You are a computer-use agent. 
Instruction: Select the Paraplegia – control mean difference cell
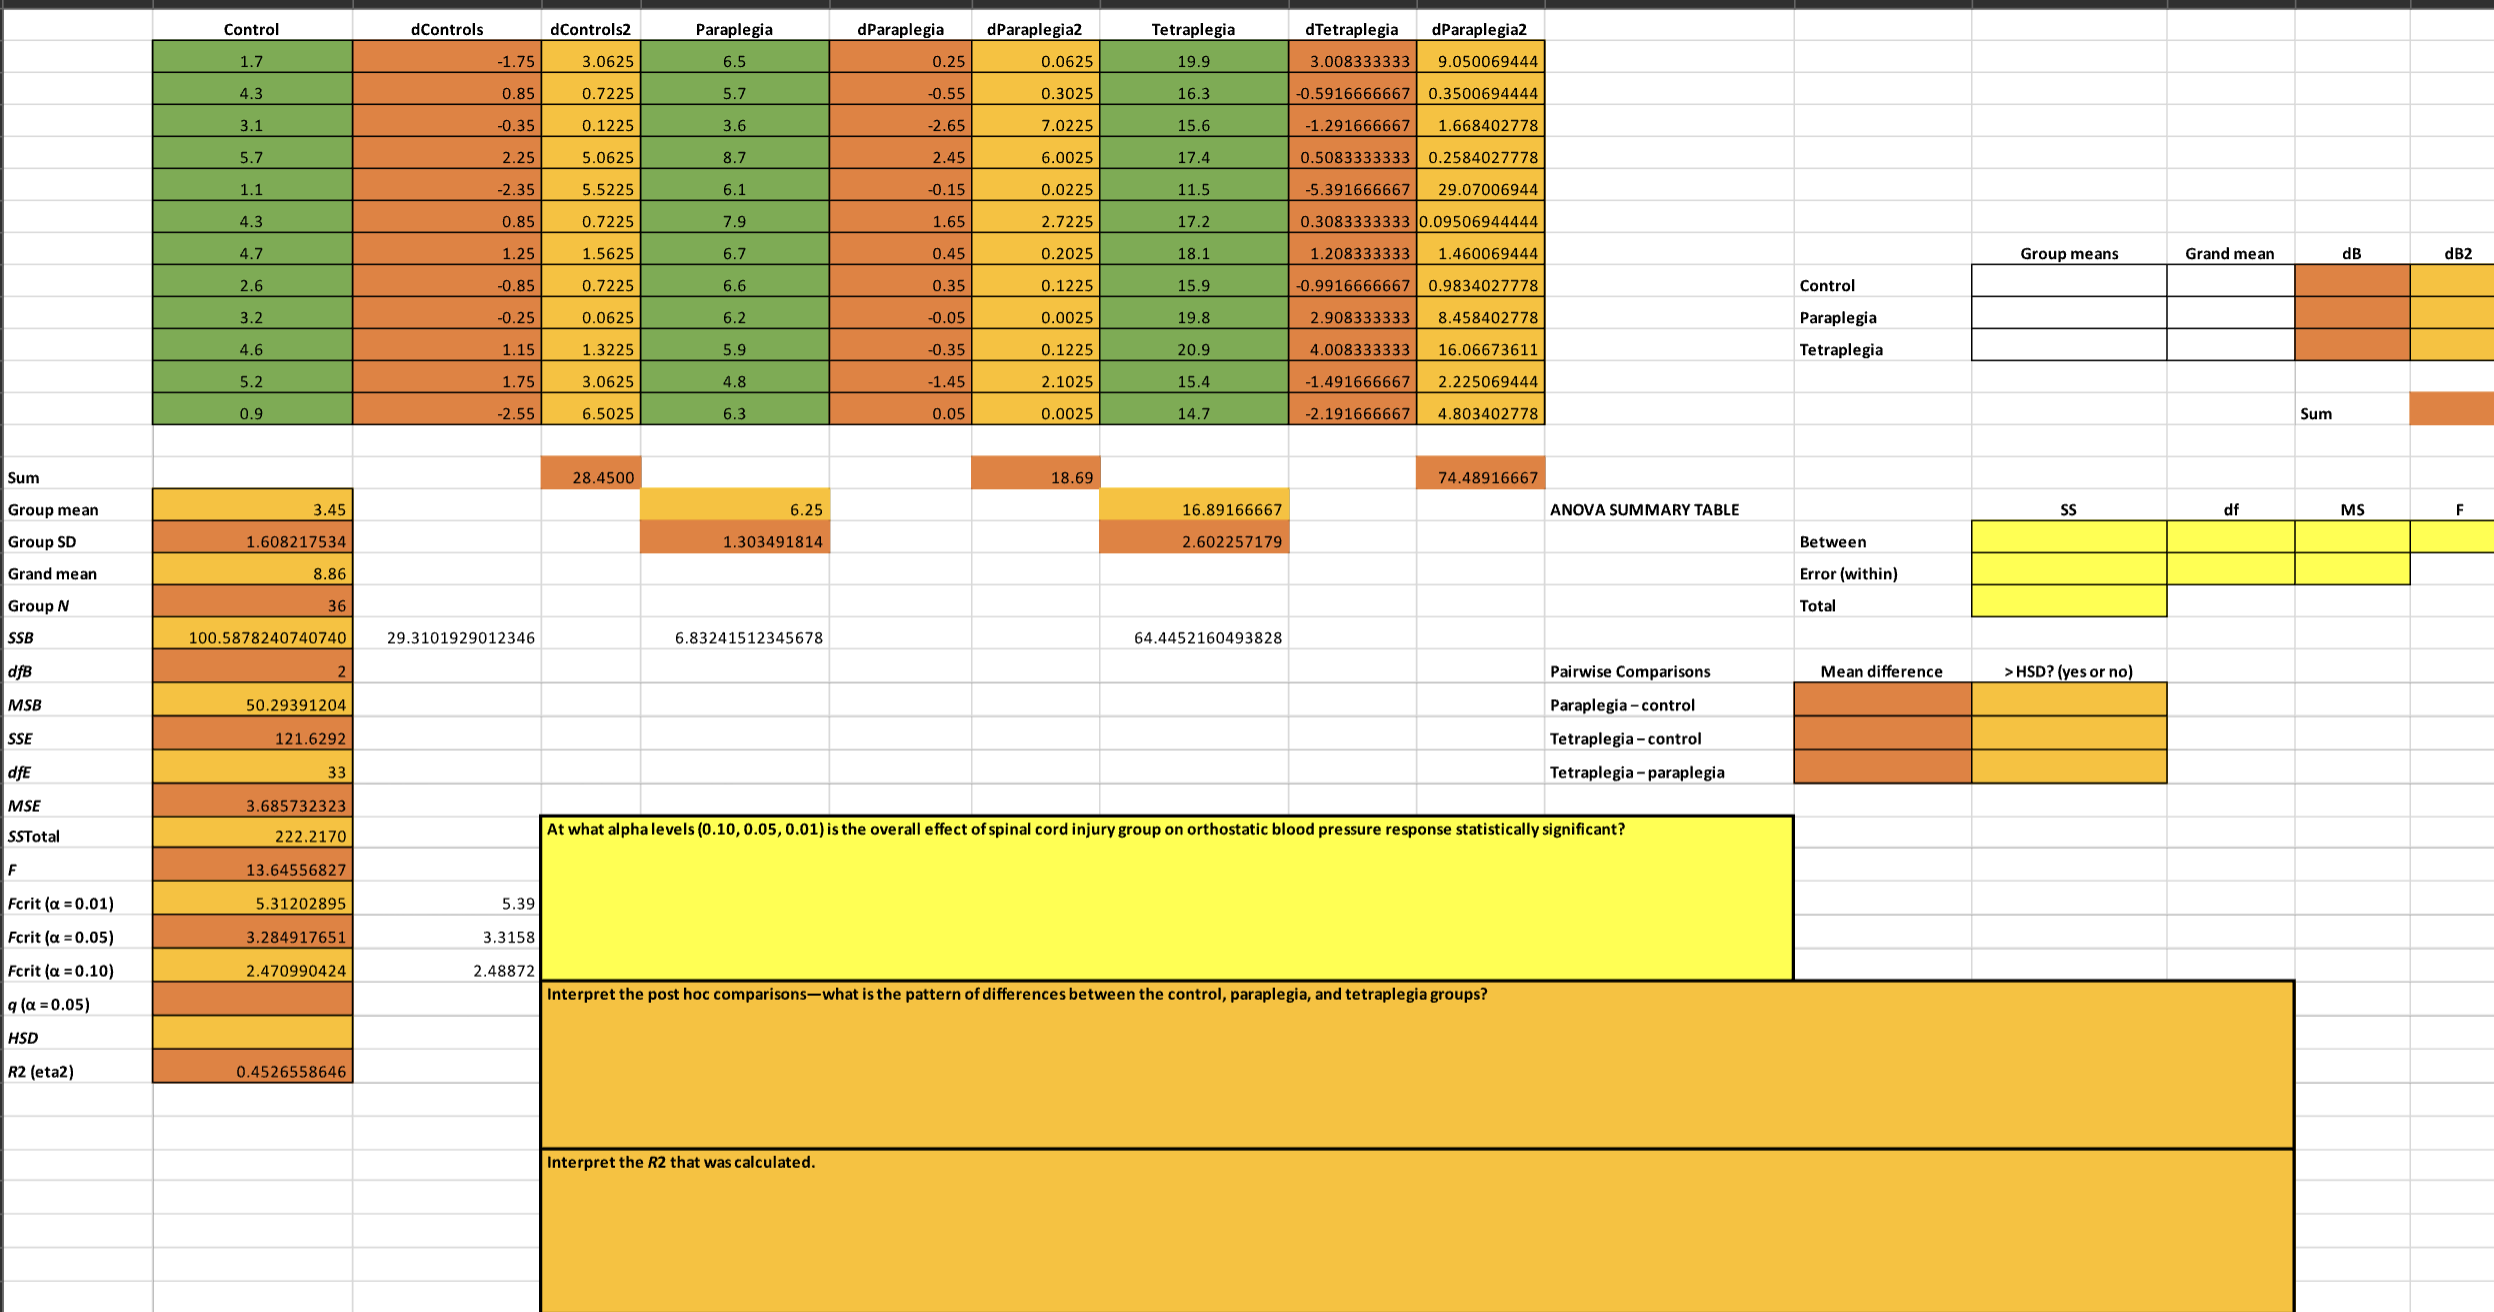1880,700
